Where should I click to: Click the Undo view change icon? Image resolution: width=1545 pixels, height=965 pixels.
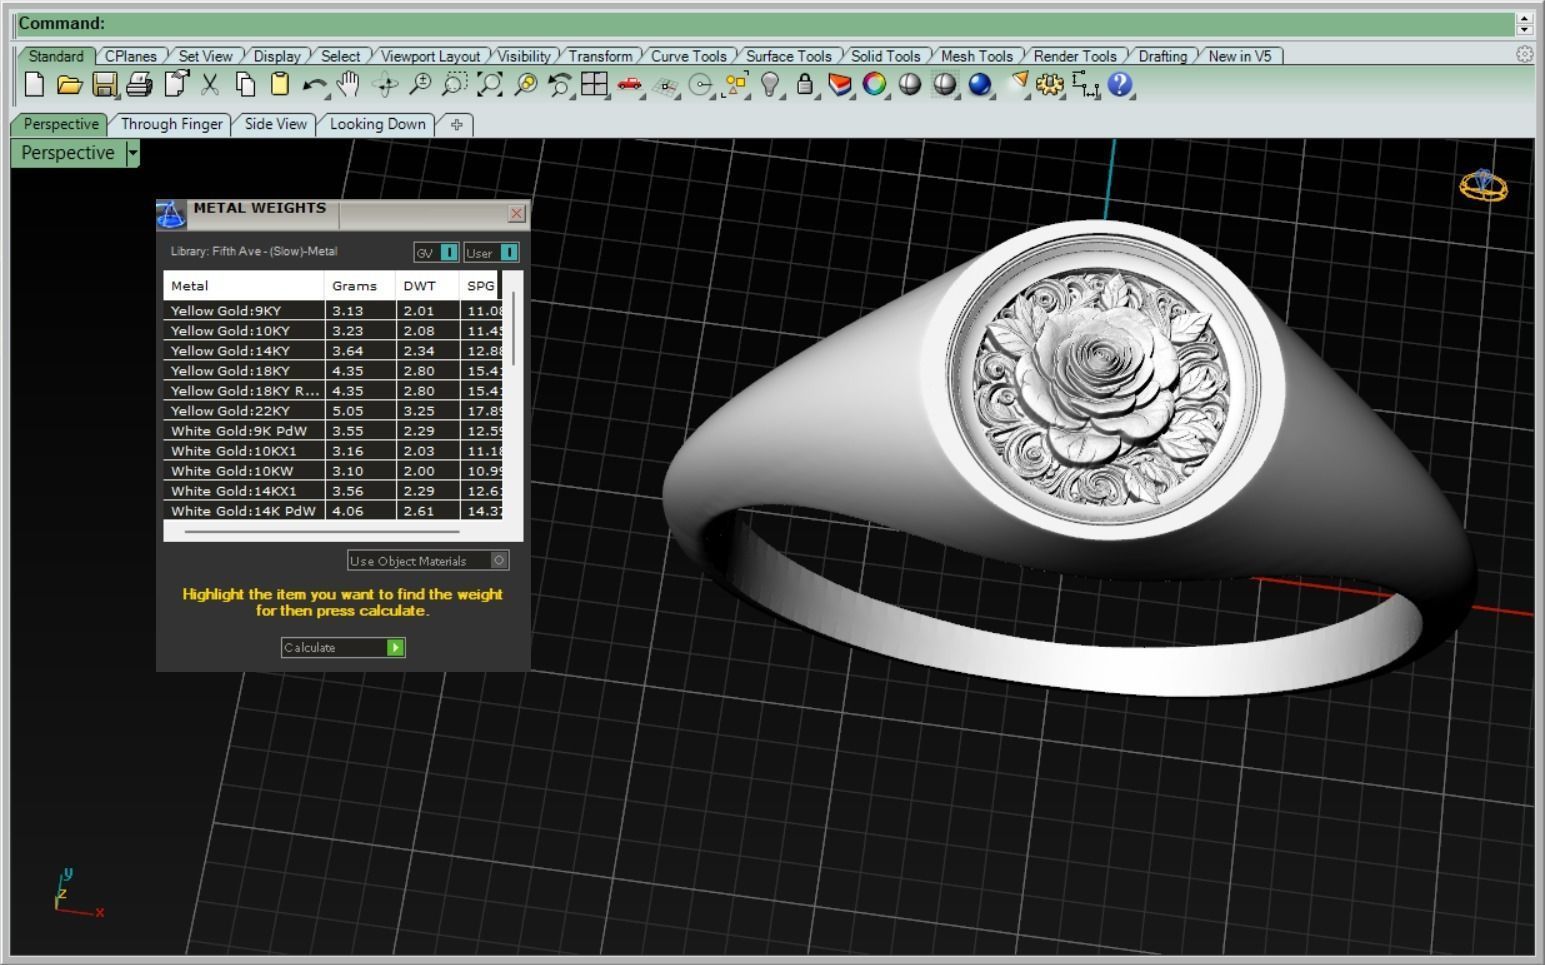[559, 85]
